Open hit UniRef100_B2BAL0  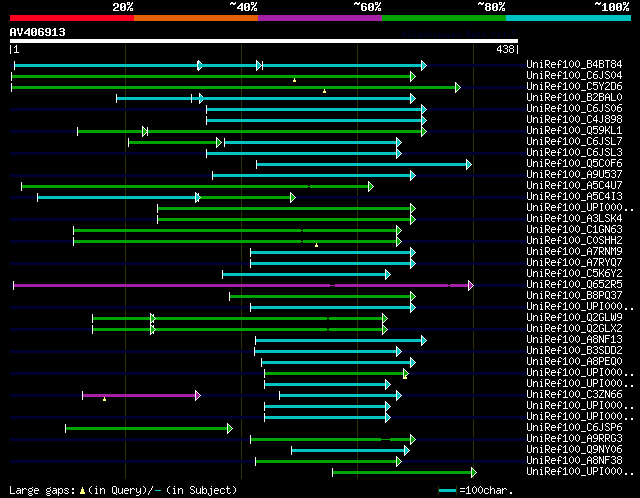574,97
